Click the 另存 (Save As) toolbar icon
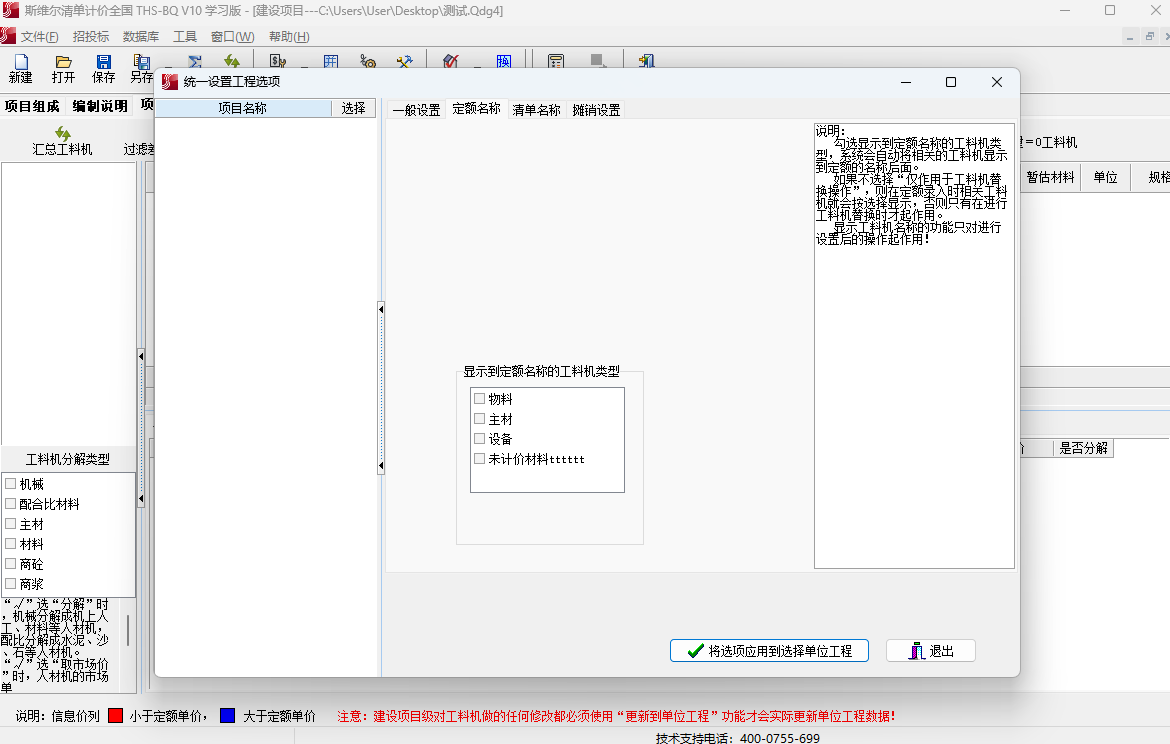 click(x=142, y=61)
